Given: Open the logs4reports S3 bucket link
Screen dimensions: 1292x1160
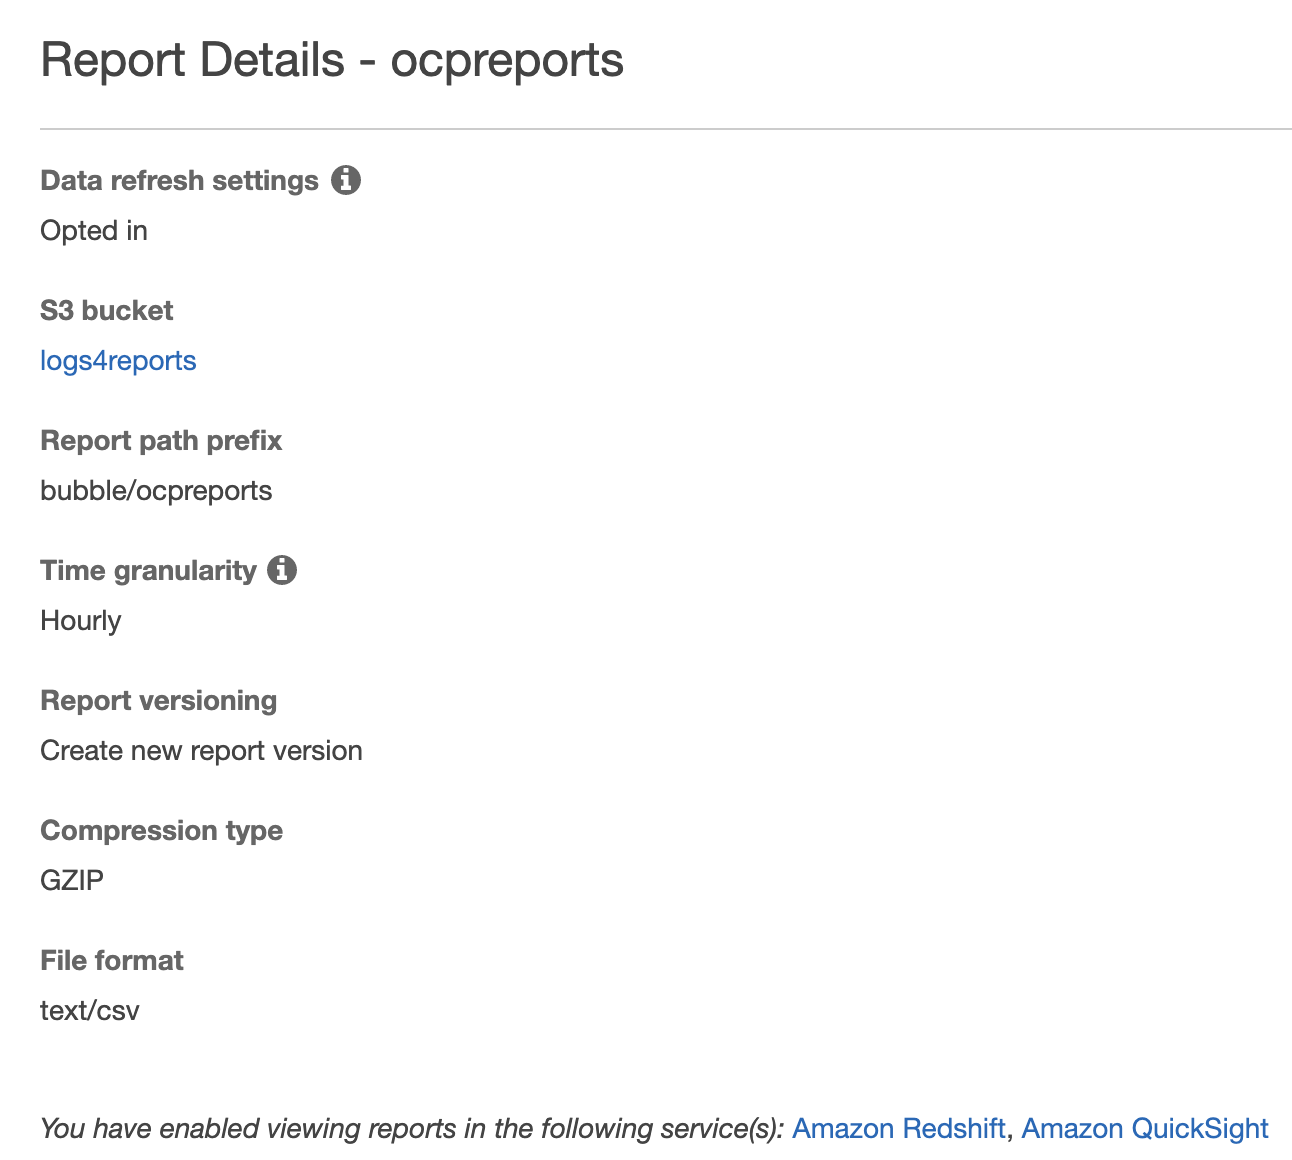Looking at the screenshot, I should (118, 361).
